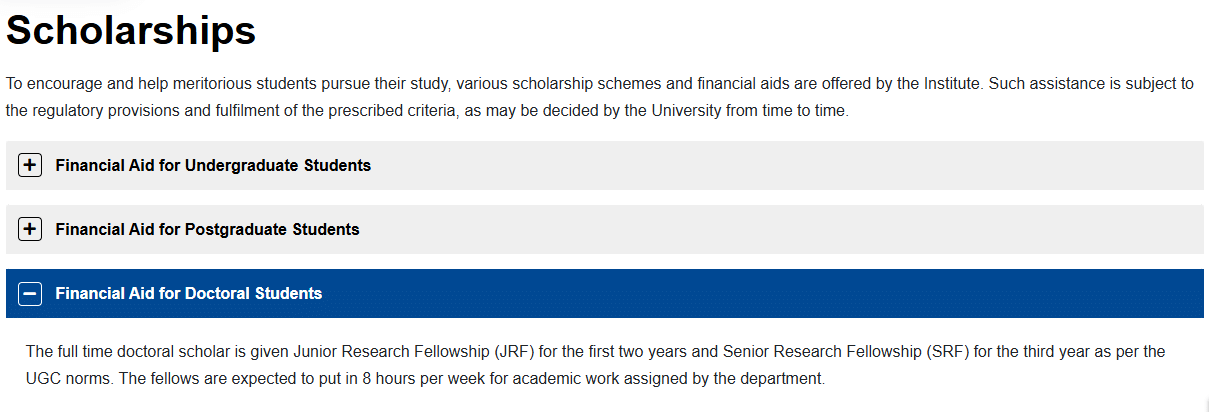Click the plus icon beside Postgraduate Students

tap(30, 229)
